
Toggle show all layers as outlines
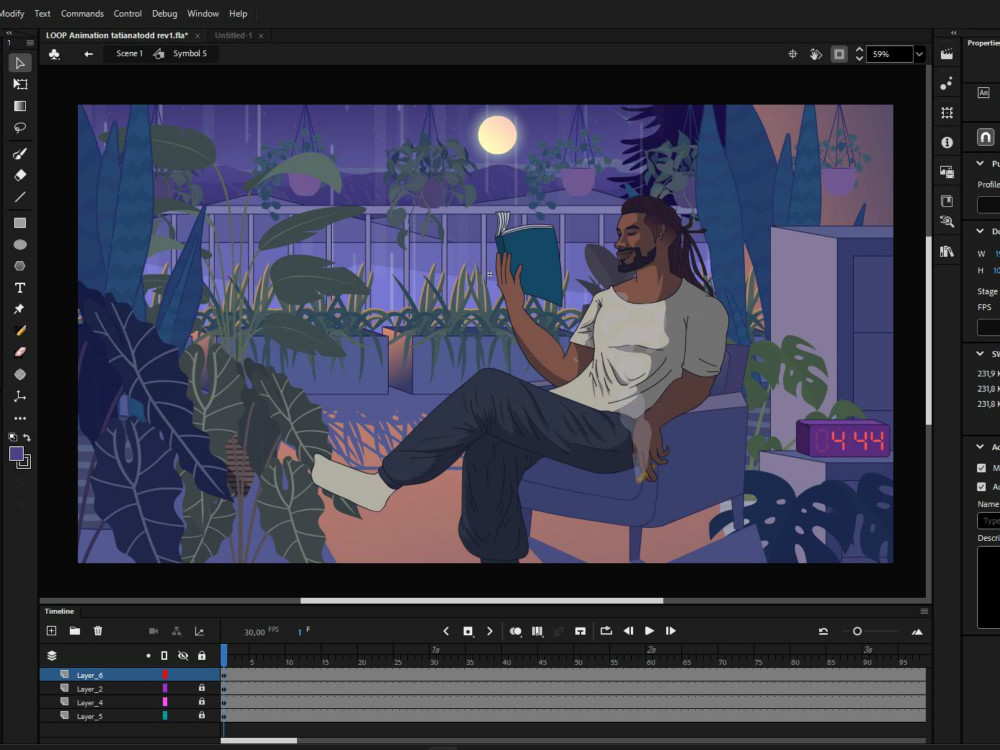click(165, 656)
